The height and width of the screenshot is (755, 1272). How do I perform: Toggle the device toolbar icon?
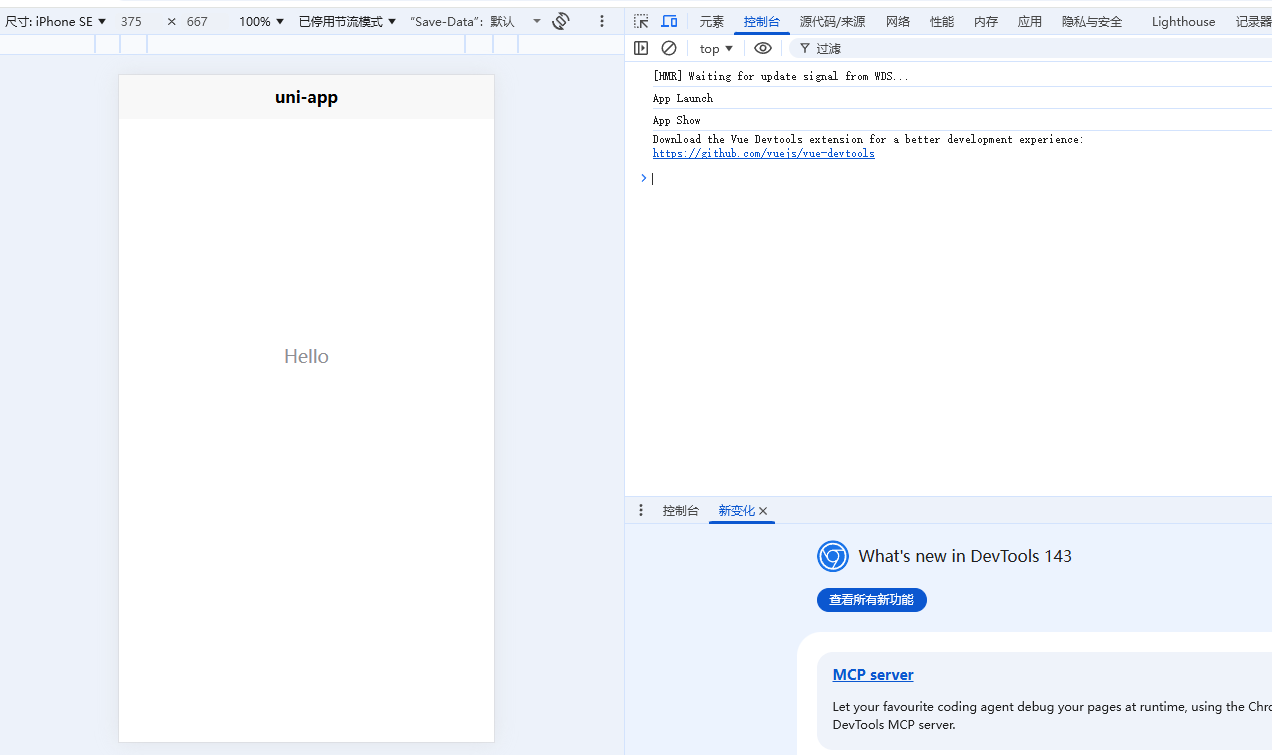669,21
